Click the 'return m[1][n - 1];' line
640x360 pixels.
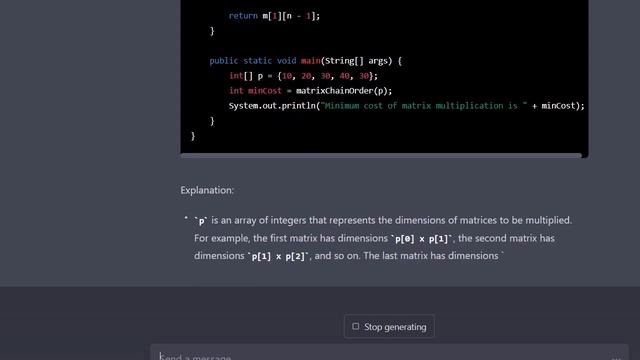pyautogui.click(x=274, y=16)
